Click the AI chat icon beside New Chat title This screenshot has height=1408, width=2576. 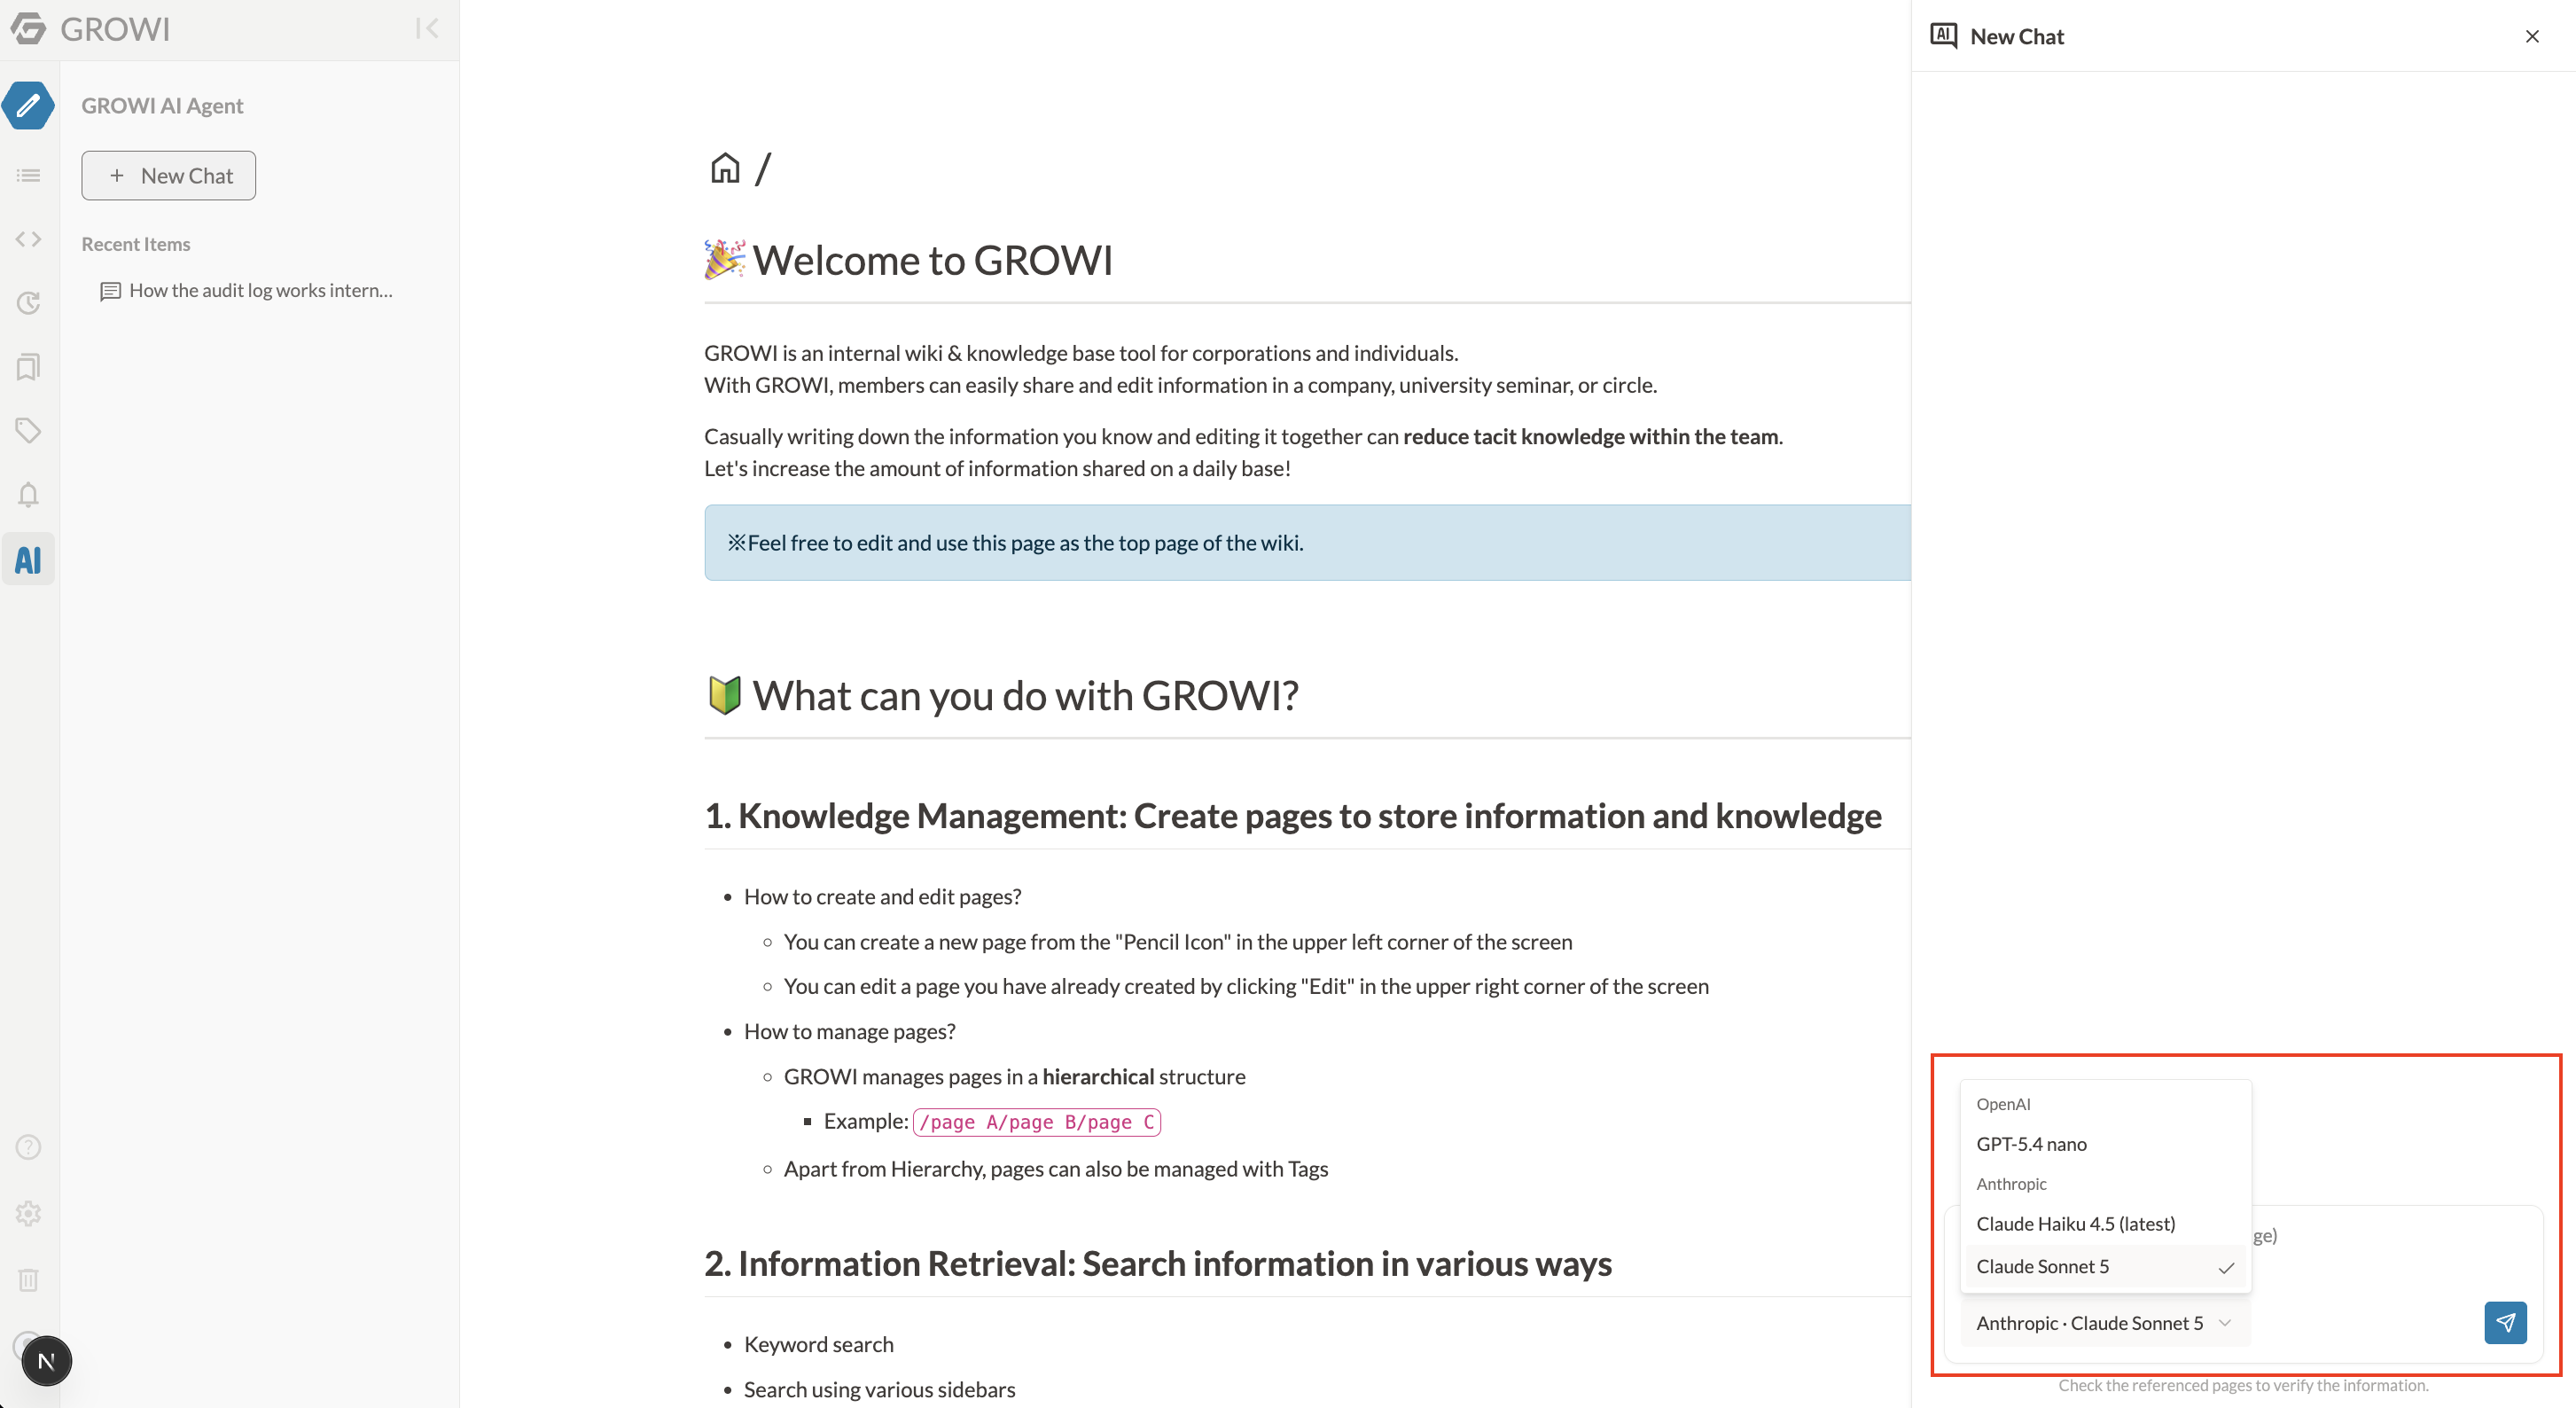click(x=1943, y=36)
